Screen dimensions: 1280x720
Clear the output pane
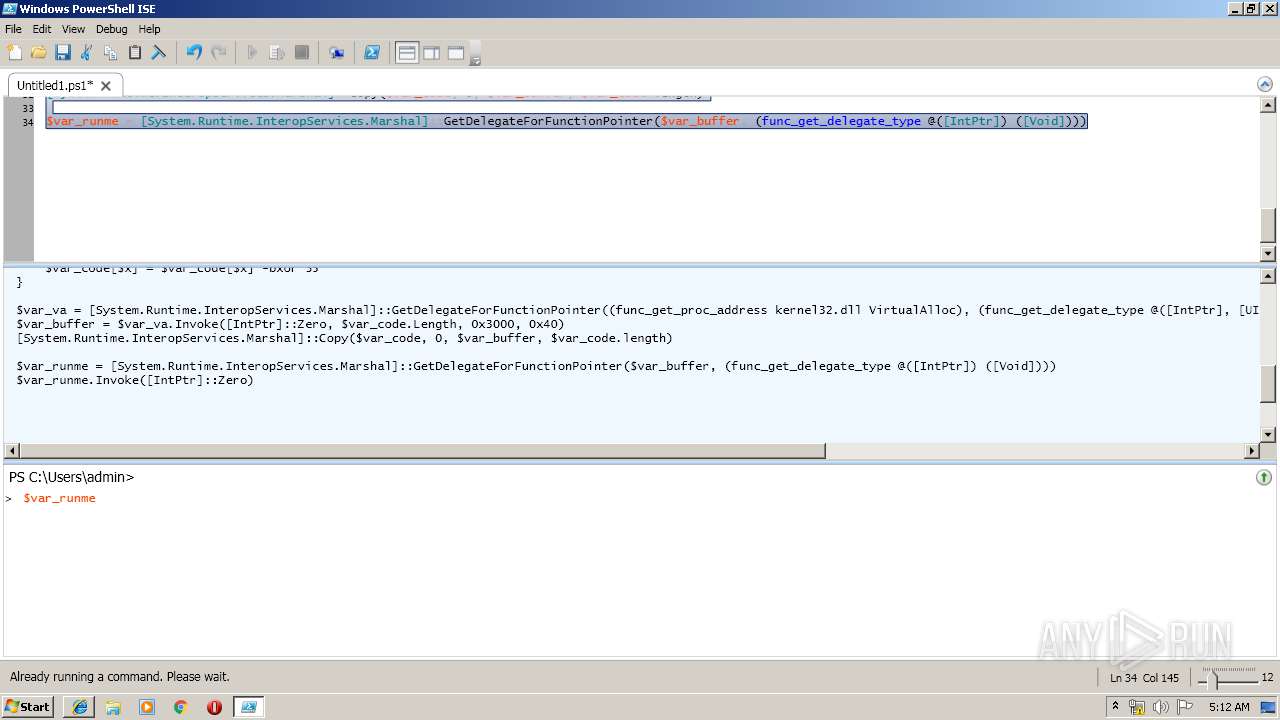[x=158, y=52]
